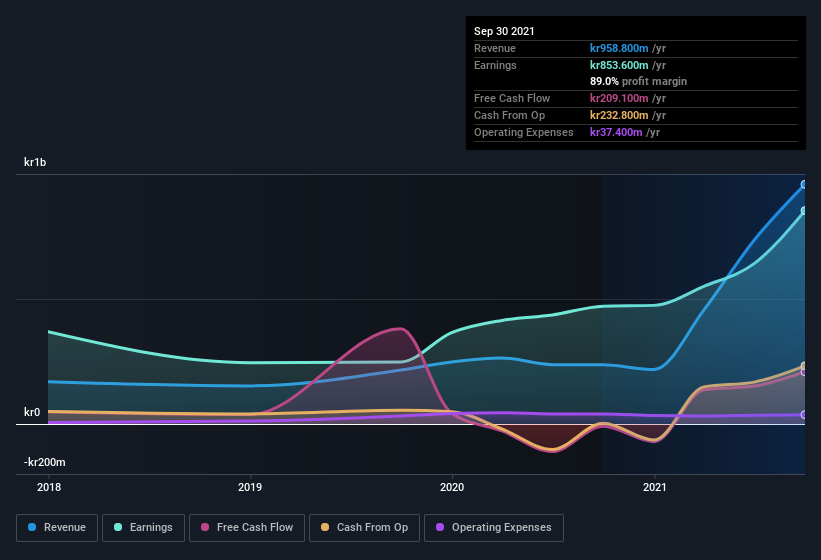Click the Sep 30 2021 tooltip date
The height and width of the screenshot is (560, 821).
tap(504, 31)
